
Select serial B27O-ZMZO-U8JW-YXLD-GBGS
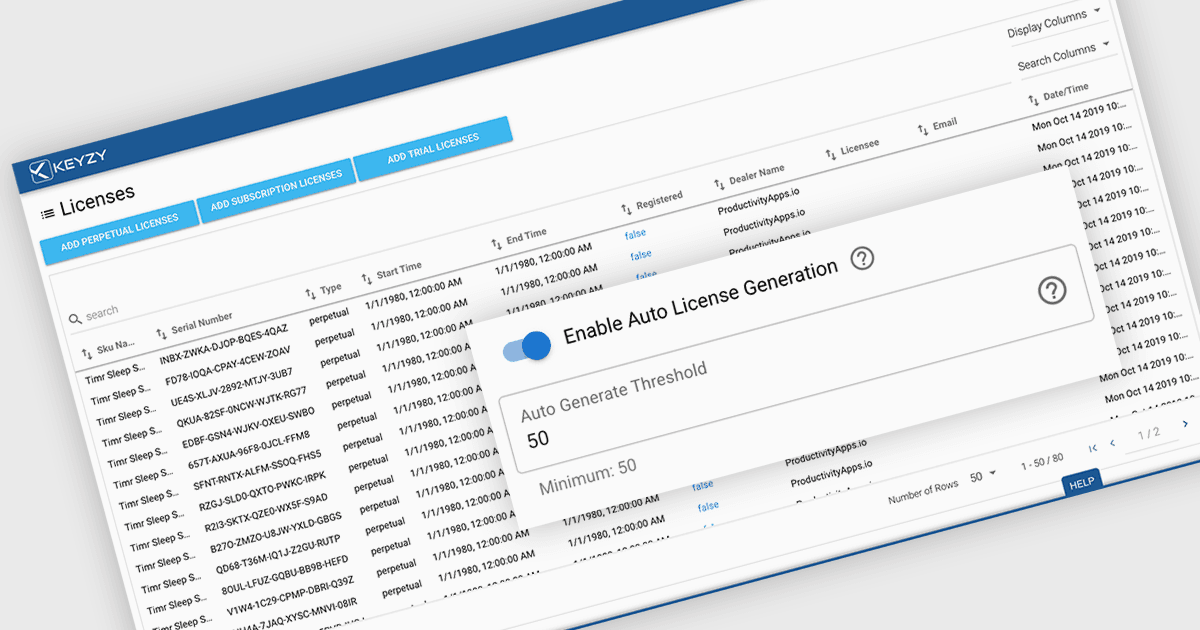tap(275, 534)
